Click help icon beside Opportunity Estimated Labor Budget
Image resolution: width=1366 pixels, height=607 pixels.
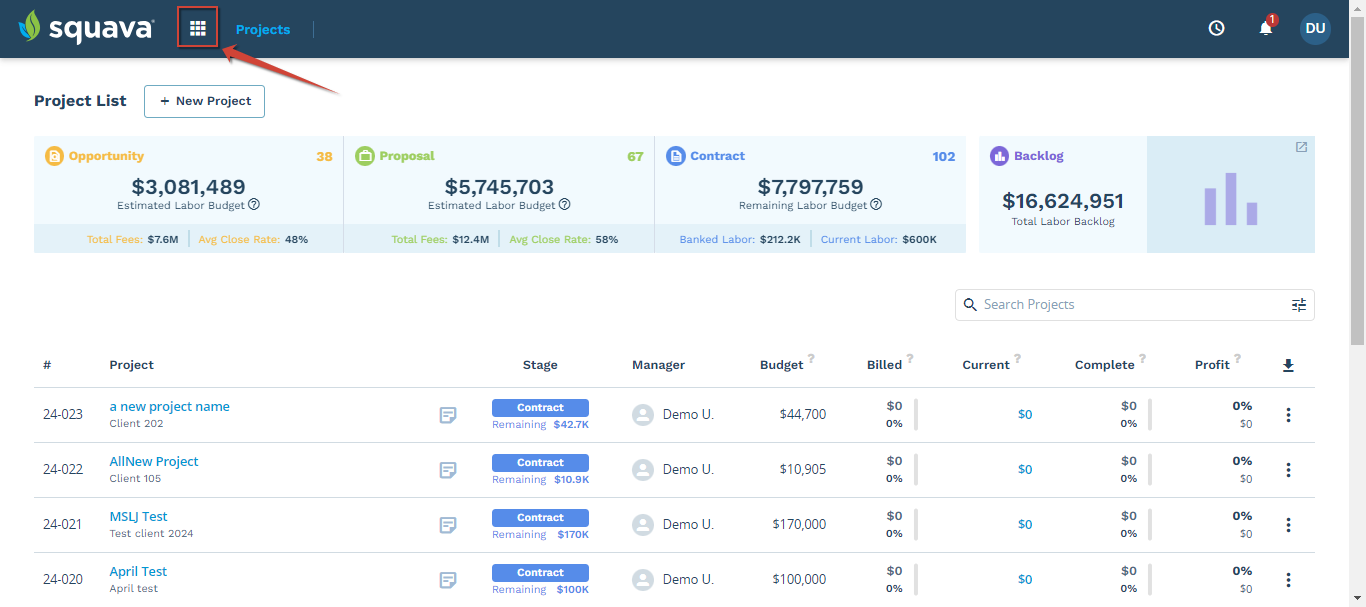click(254, 205)
